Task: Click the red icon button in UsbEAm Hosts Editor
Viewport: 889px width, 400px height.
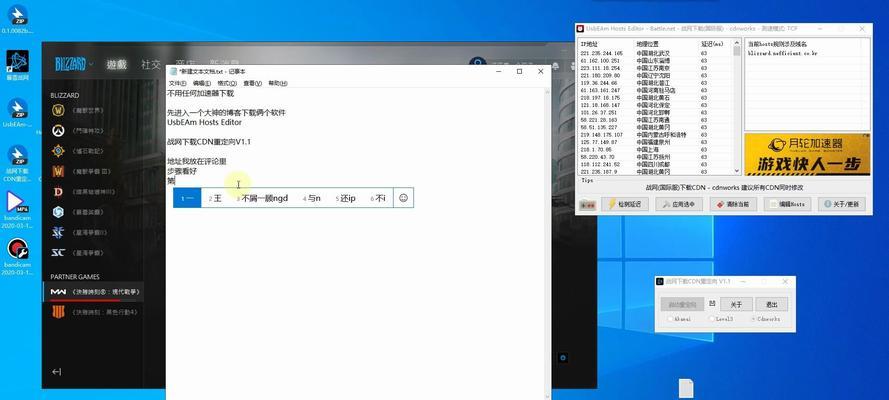Action: click(x=587, y=205)
